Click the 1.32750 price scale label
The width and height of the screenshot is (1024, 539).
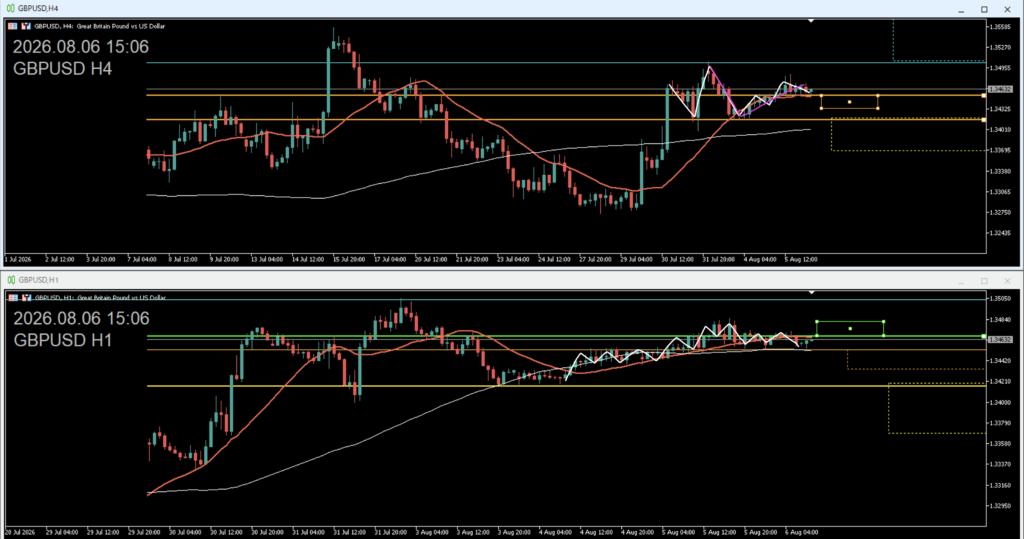(x=1000, y=212)
